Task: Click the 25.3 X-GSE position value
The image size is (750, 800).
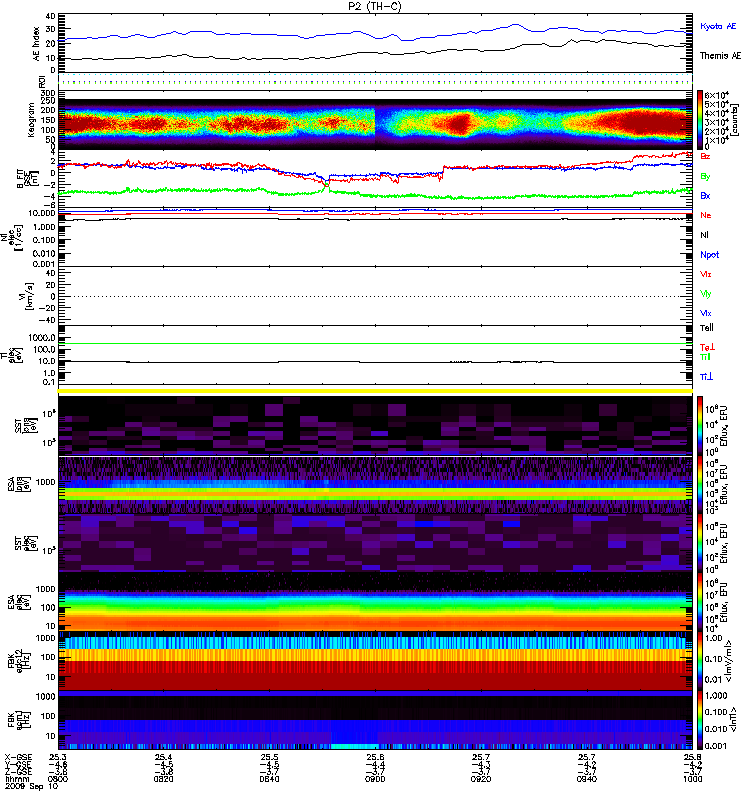Action: coord(58,757)
